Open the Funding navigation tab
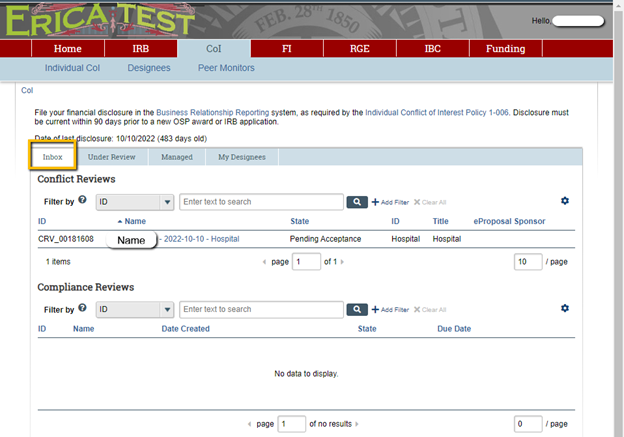This screenshot has width=624, height=437. coord(505,49)
